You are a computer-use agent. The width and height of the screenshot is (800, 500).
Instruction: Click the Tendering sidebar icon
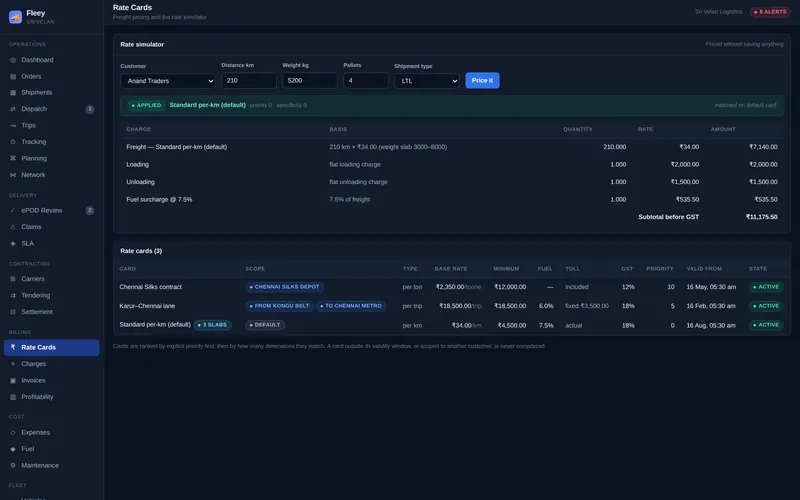(13, 295)
